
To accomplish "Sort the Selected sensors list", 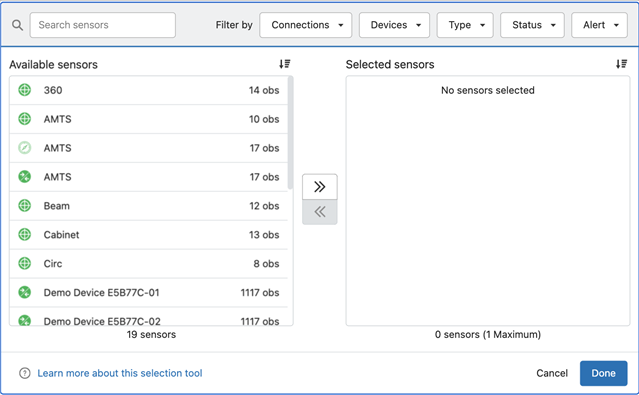I will click(621, 64).
